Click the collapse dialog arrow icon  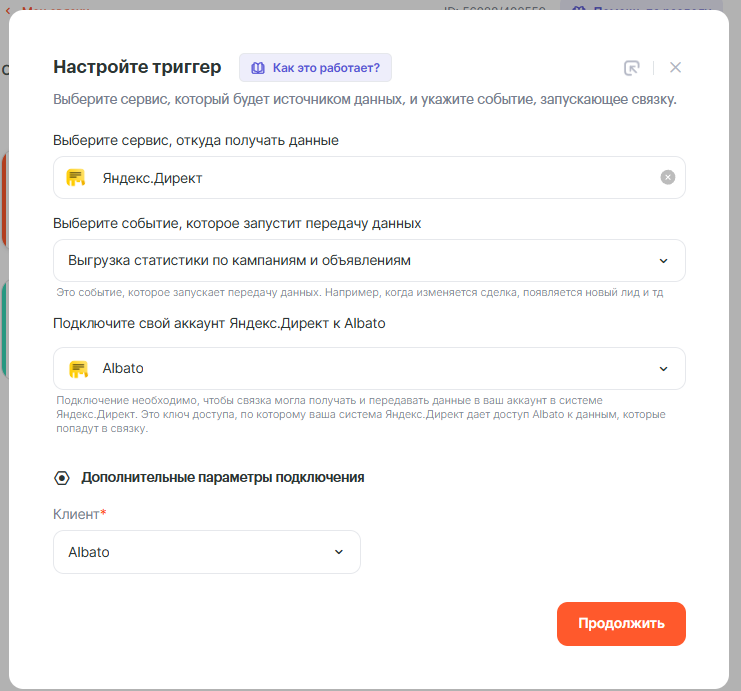631,68
